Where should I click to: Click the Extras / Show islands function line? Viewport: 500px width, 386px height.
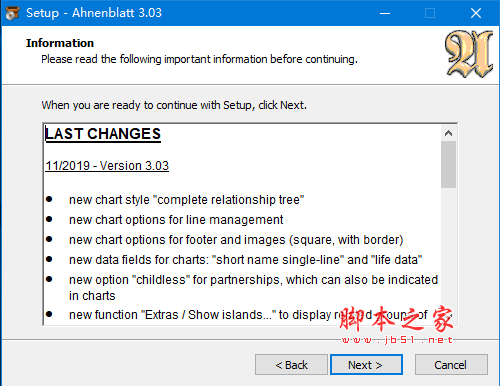click(x=248, y=315)
